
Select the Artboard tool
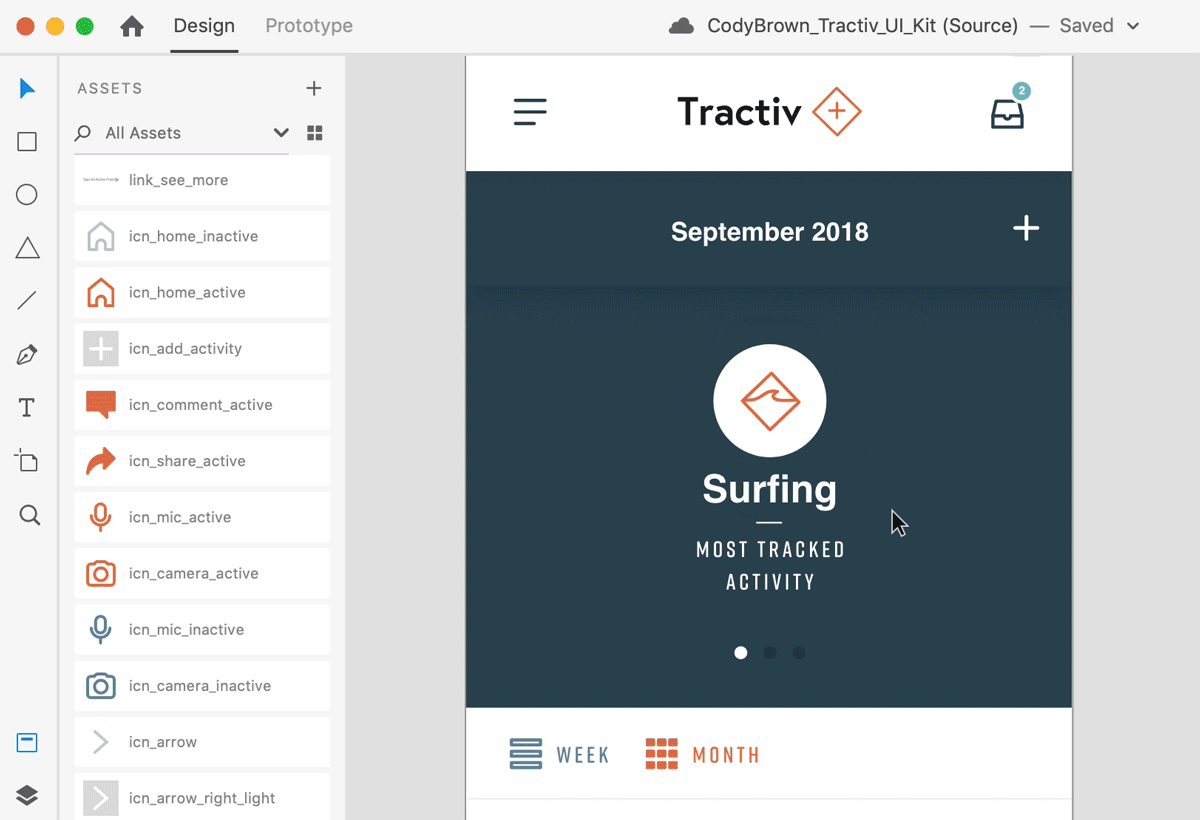point(27,461)
